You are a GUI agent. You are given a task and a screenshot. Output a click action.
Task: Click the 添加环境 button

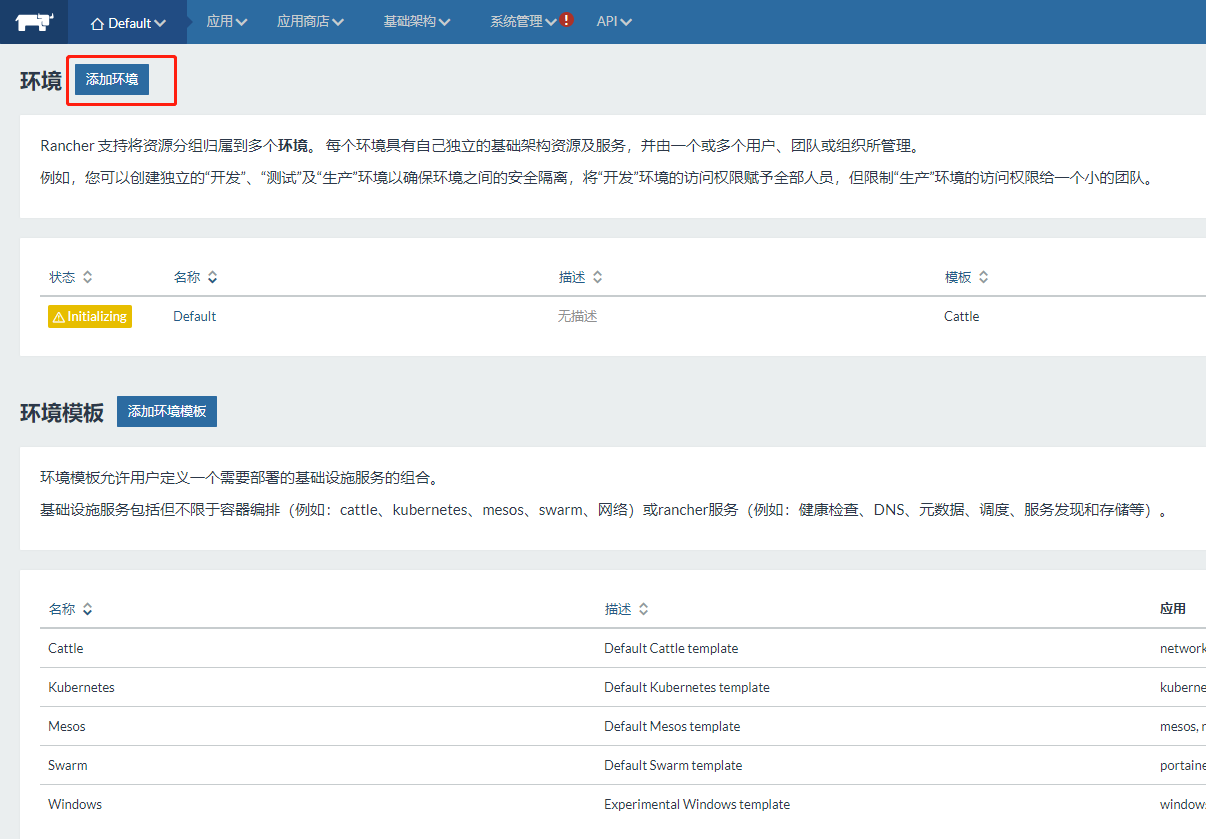click(112, 79)
